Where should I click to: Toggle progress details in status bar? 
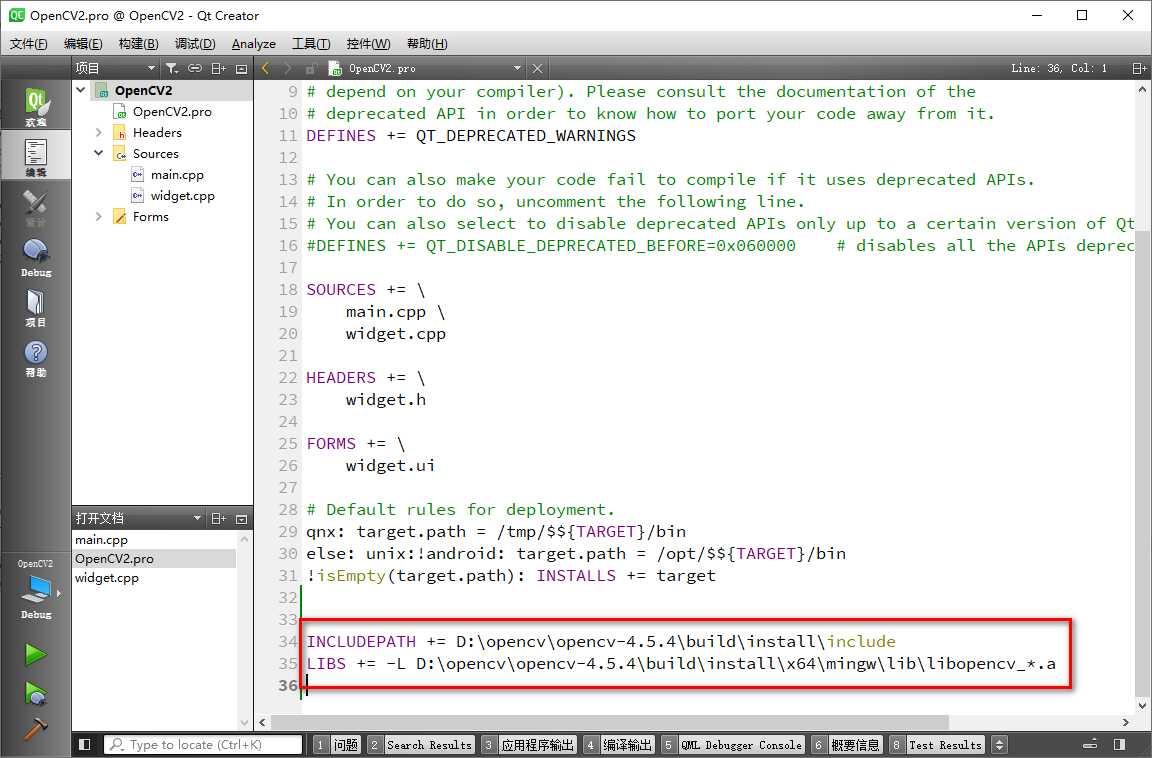(1091, 745)
